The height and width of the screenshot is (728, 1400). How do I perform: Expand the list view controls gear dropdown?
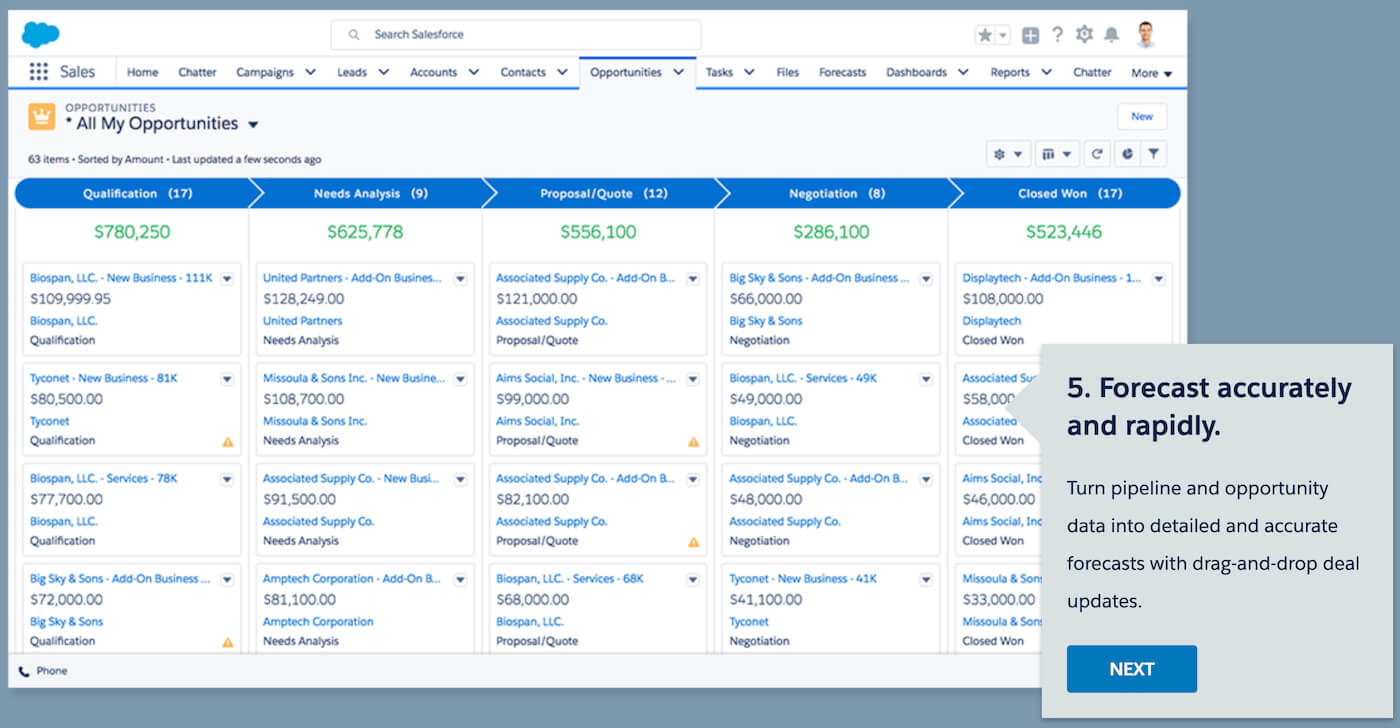1008,154
